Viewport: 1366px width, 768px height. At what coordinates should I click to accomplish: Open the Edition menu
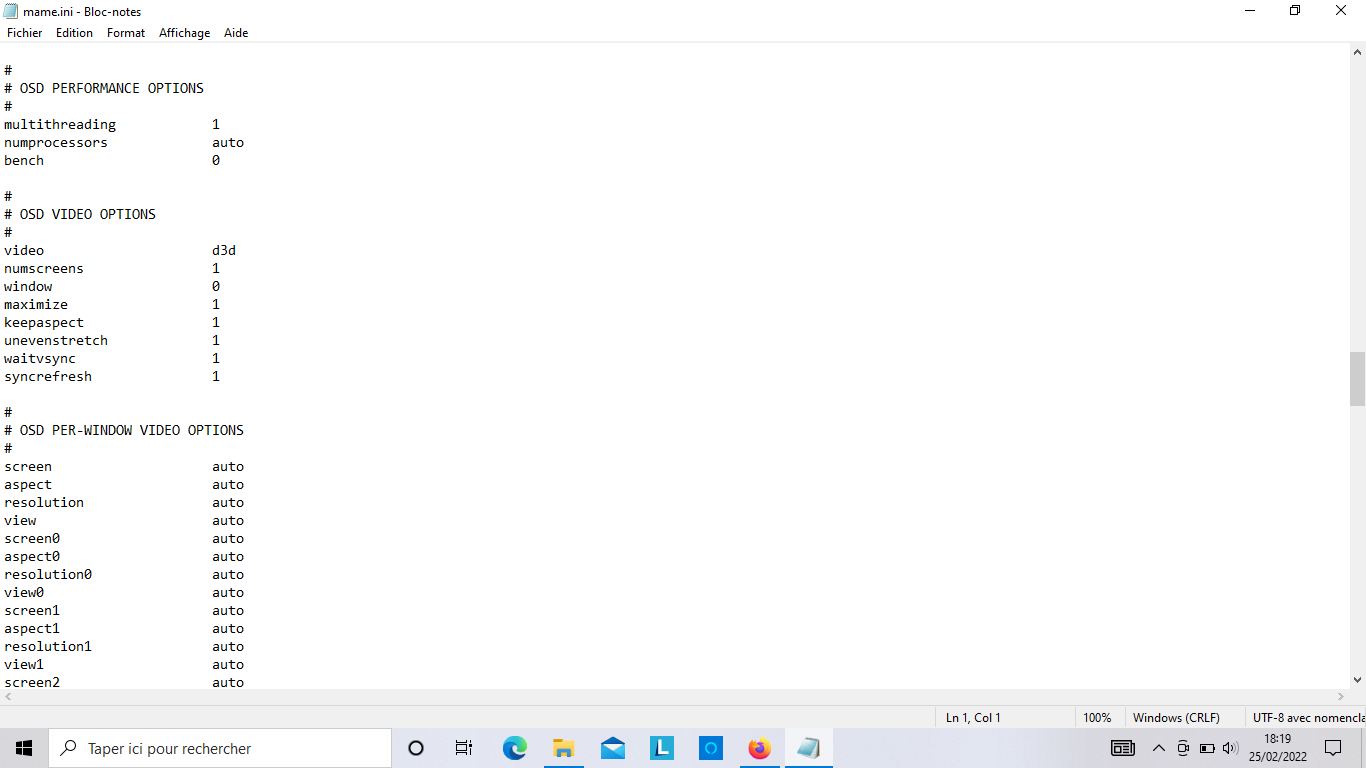[74, 33]
